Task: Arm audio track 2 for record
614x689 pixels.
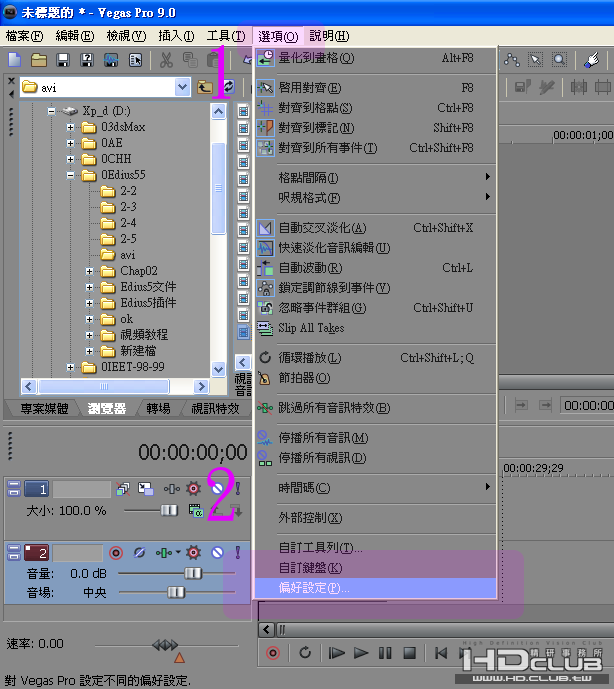Action: (x=116, y=552)
